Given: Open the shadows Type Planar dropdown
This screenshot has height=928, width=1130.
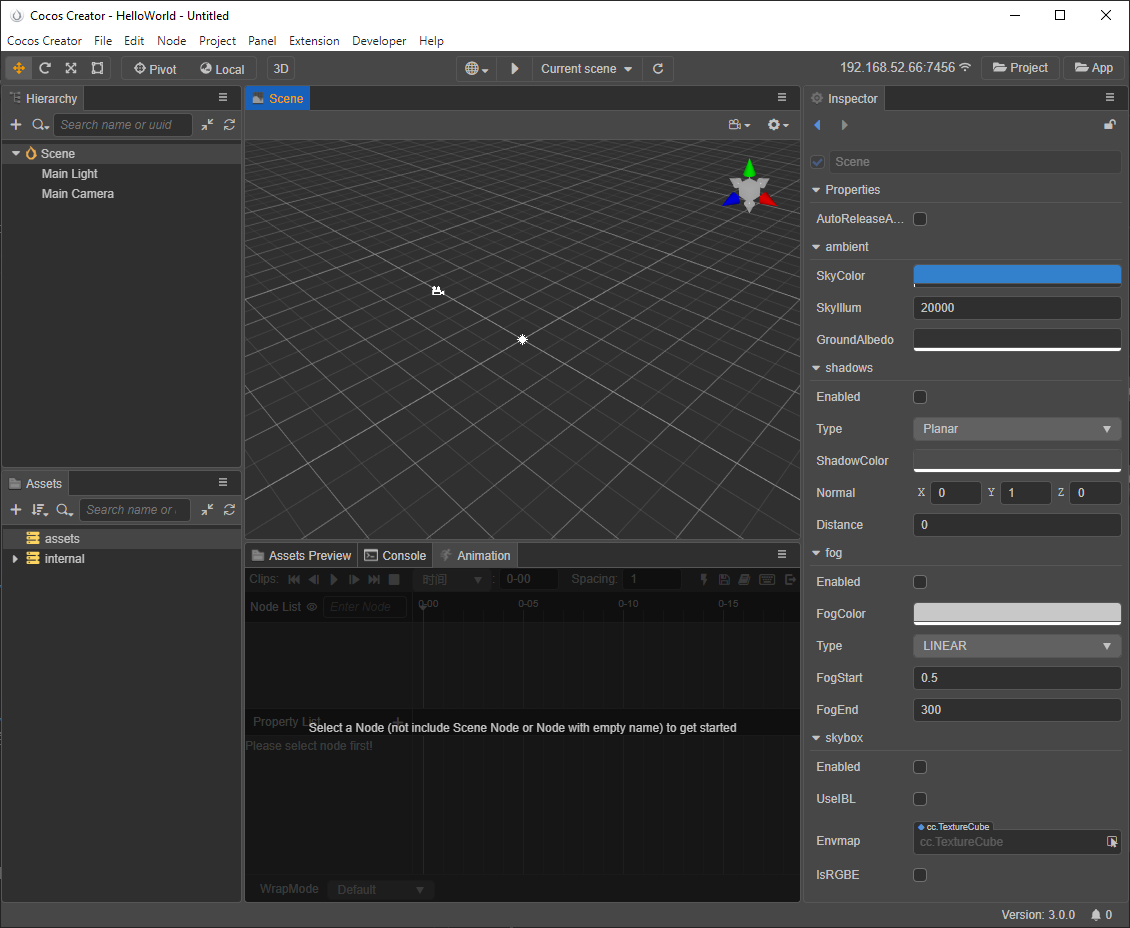Looking at the screenshot, I should click(1016, 429).
